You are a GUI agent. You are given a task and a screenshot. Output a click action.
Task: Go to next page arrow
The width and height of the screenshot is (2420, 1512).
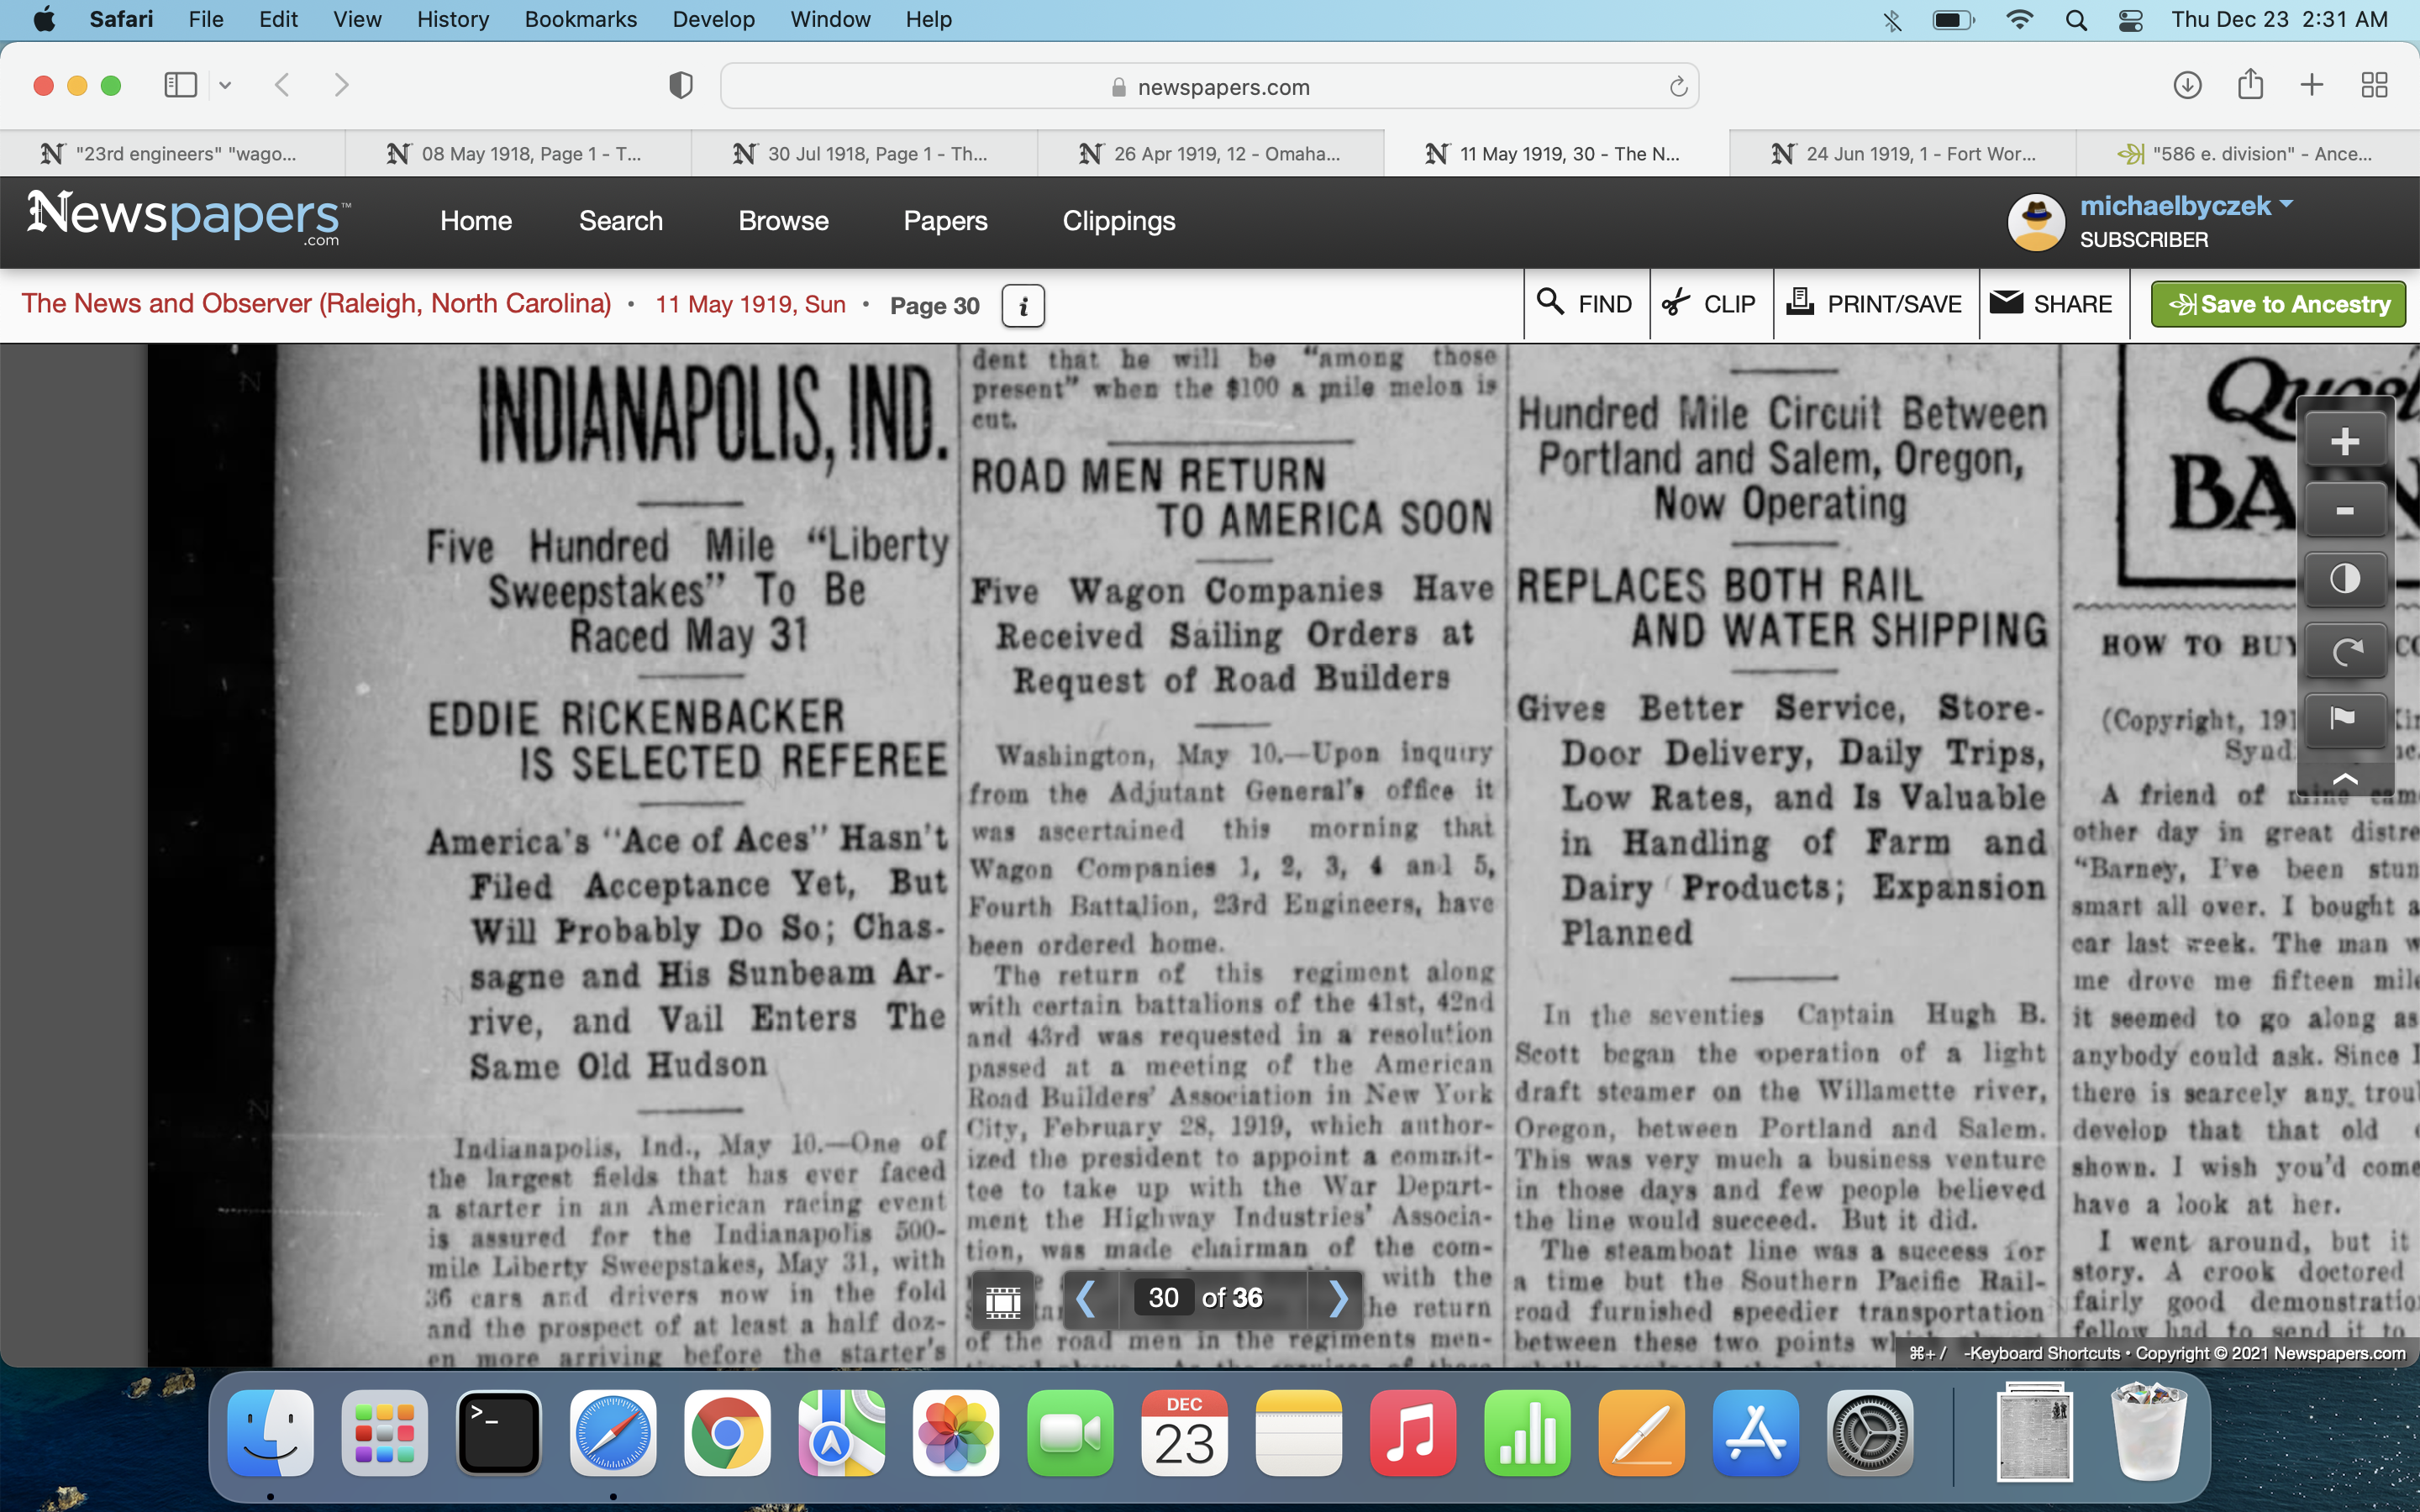click(1338, 1299)
